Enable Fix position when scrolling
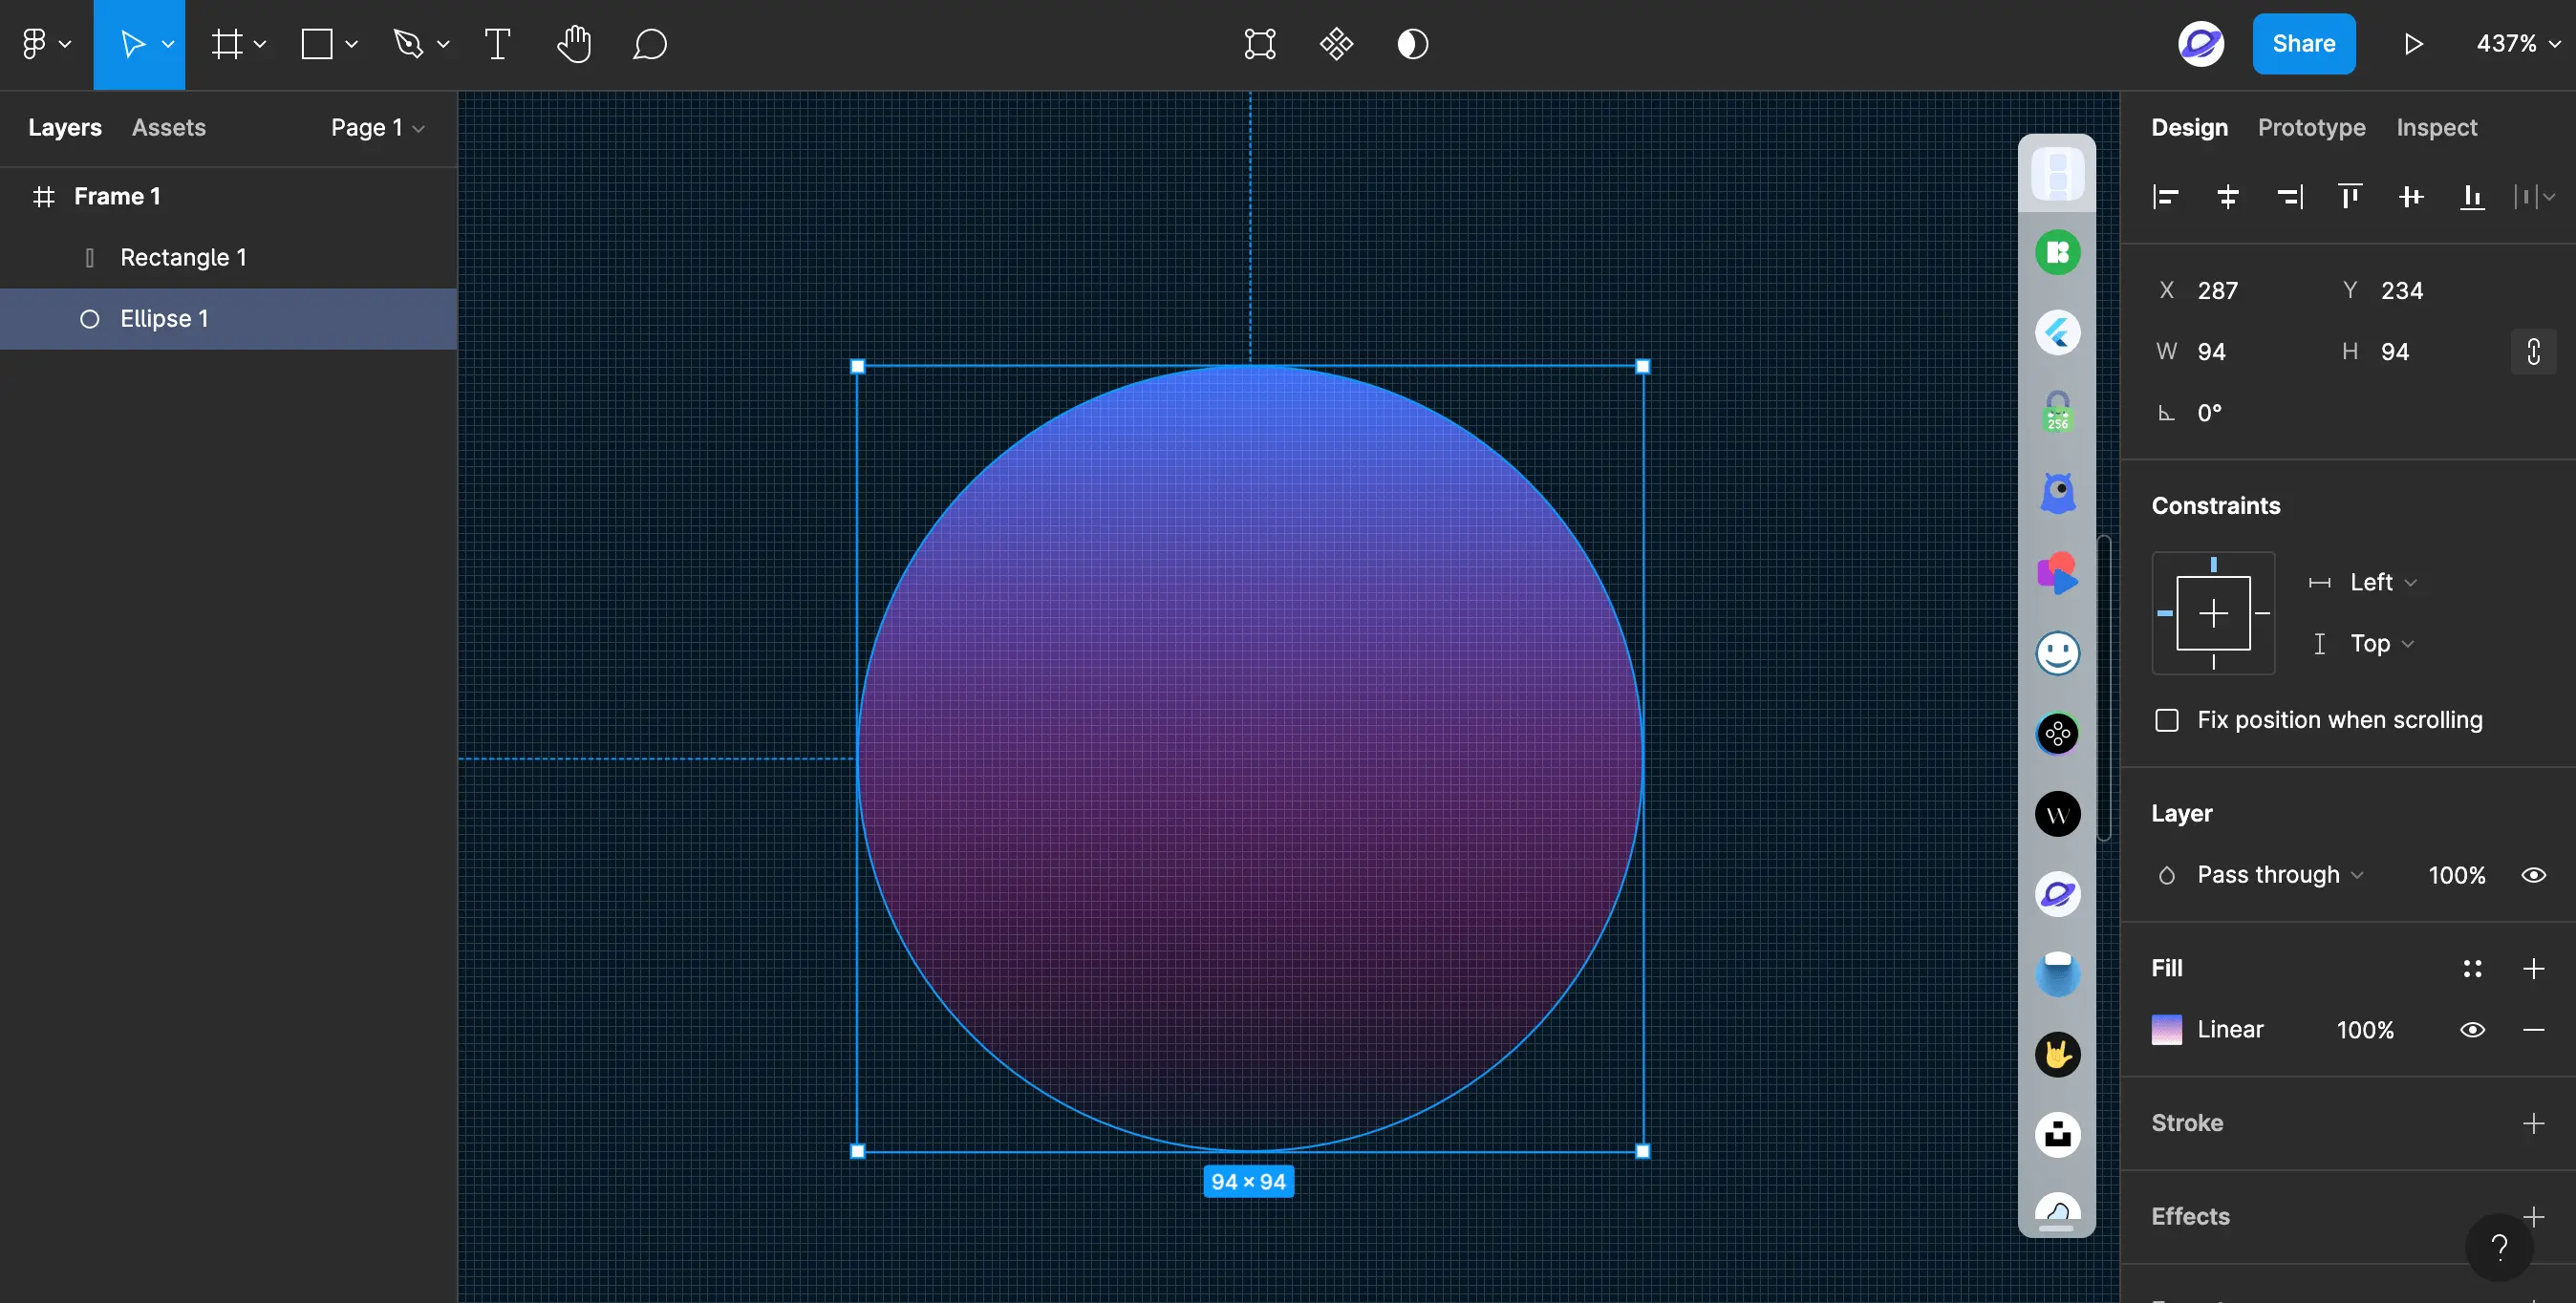The image size is (2576, 1303). click(x=2167, y=720)
